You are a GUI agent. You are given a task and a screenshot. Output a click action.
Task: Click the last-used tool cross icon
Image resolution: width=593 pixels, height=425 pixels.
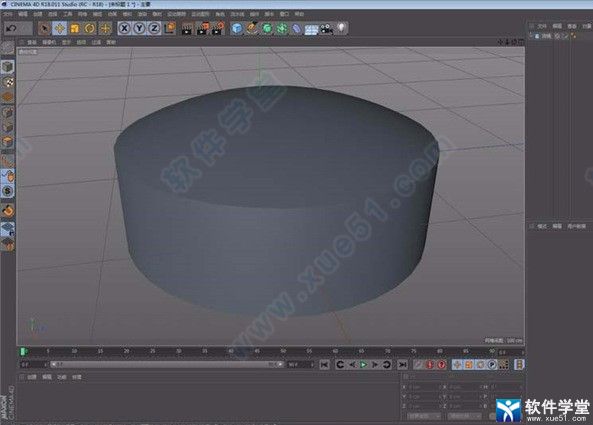coord(105,28)
